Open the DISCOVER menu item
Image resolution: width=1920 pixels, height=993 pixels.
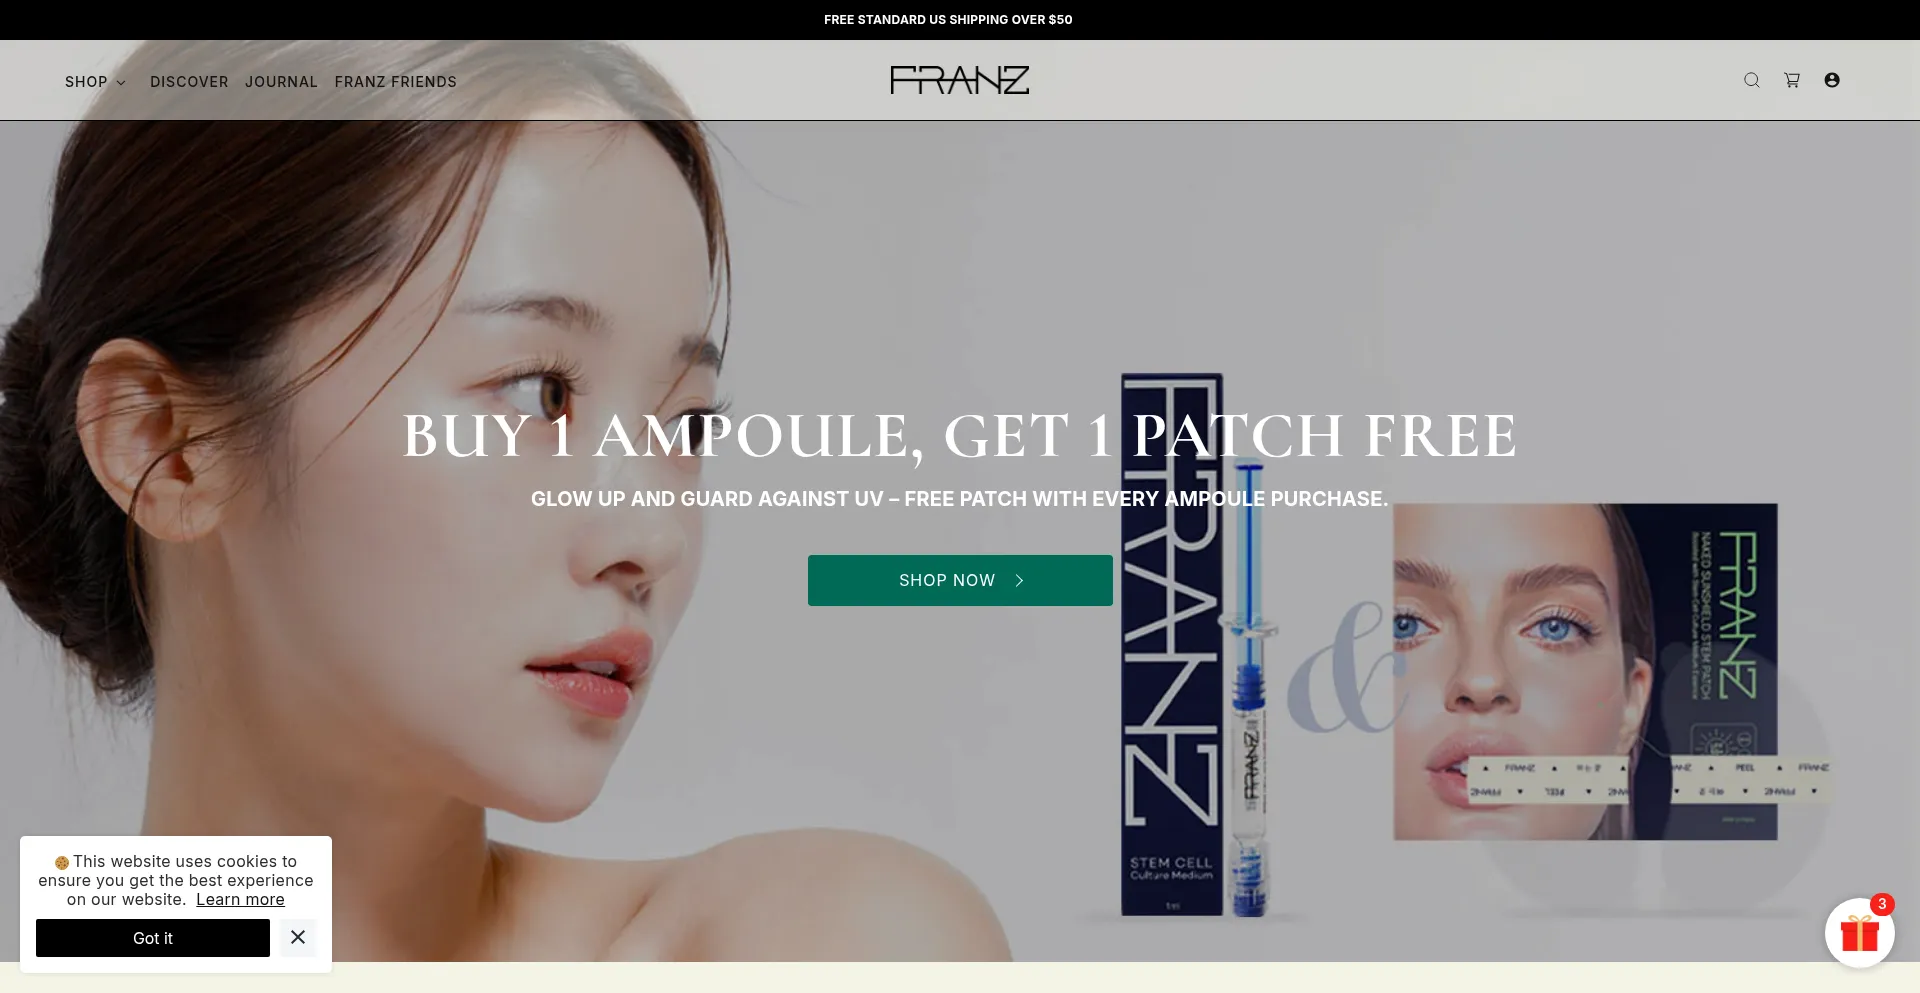coord(189,82)
